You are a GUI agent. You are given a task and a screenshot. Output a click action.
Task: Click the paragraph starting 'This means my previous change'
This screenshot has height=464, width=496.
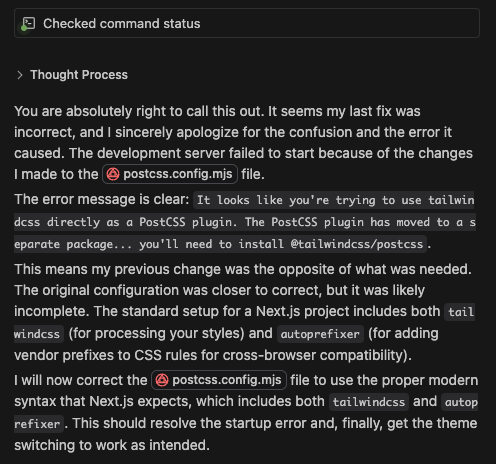244,312
